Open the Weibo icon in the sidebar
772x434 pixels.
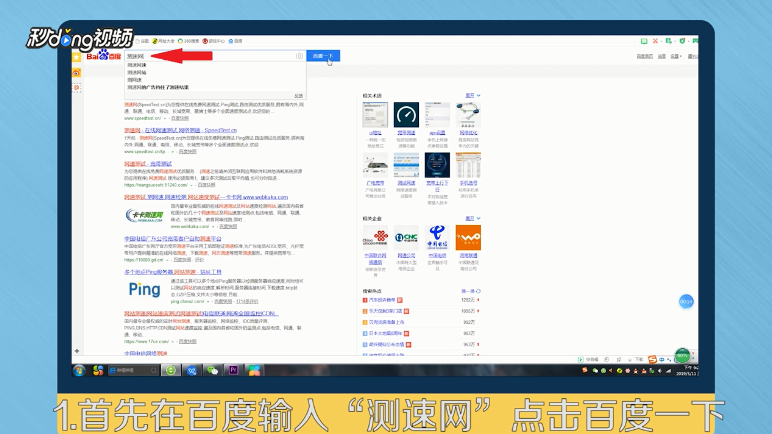pyautogui.click(x=77, y=73)
